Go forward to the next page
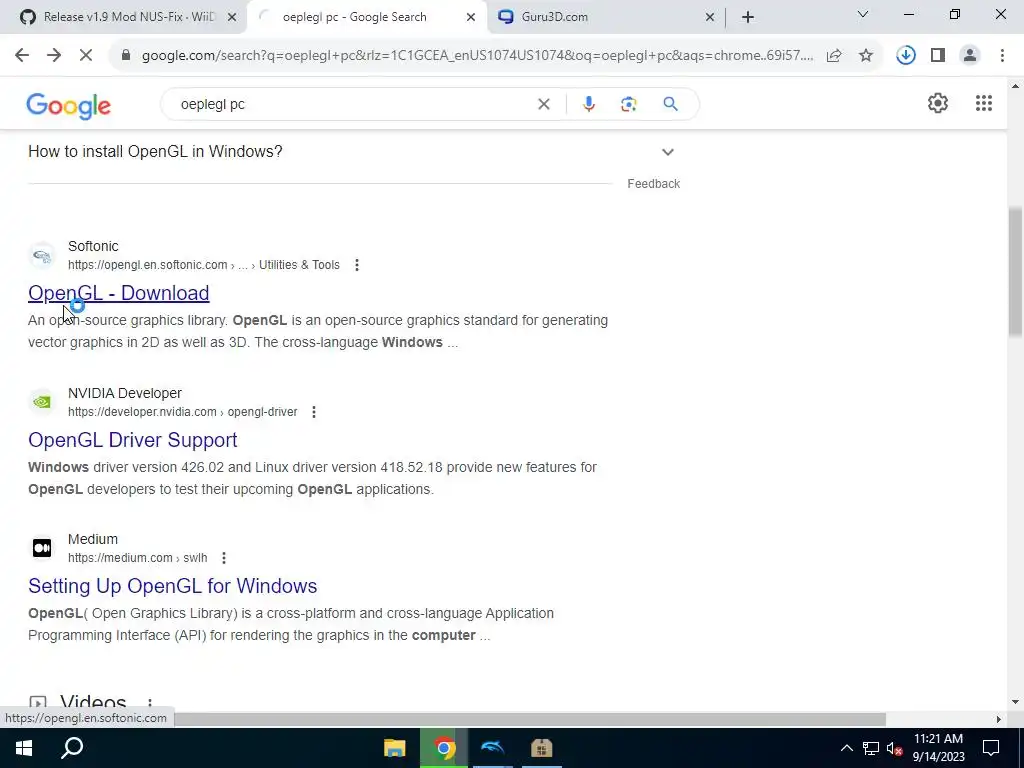Viewport: 1024px width, 768px height. (54, 56)
